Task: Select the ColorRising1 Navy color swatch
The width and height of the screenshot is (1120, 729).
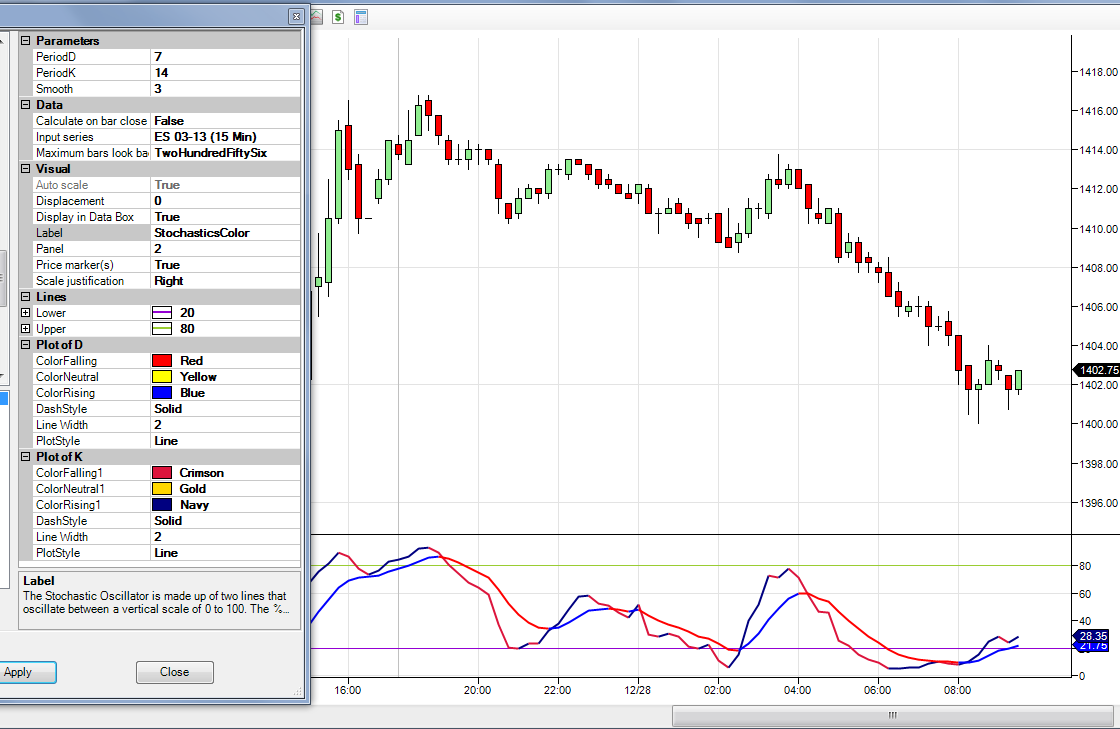Action: click(x=162, y=505)
